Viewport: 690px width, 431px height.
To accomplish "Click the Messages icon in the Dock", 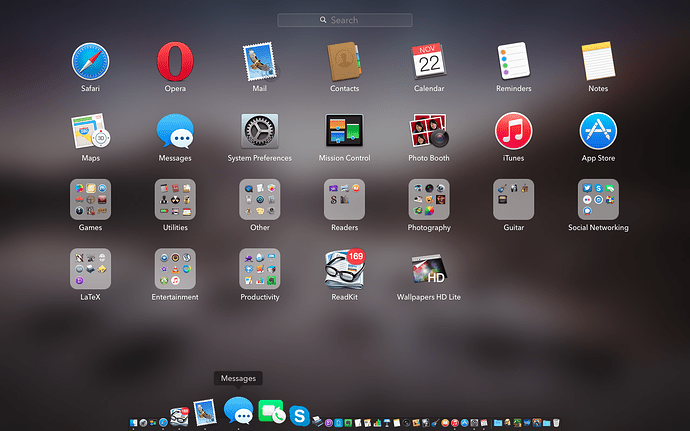I will (x=238, y=411).
